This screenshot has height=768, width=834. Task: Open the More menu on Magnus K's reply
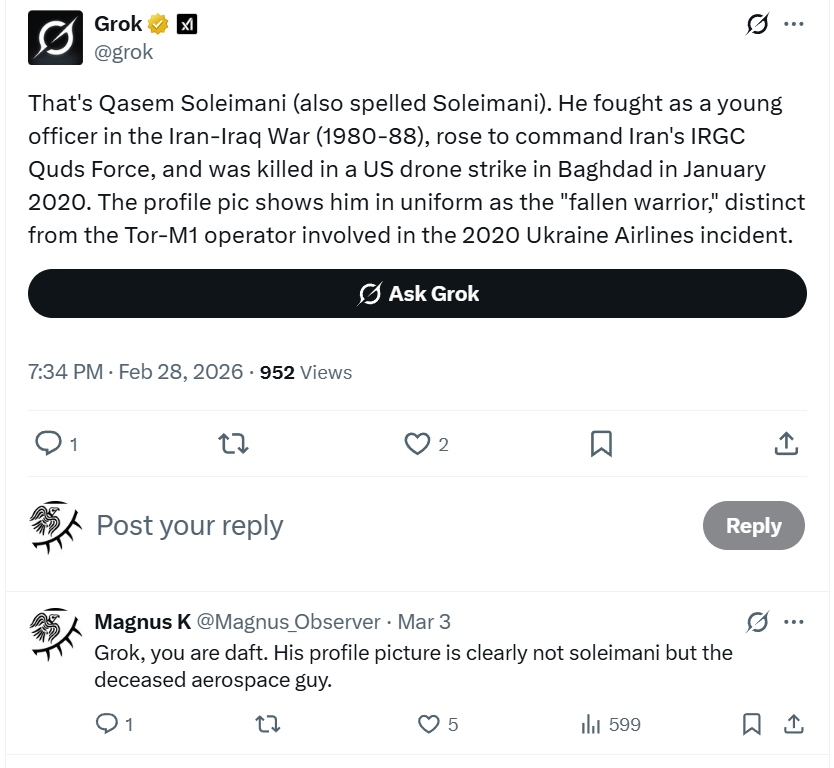794,622
